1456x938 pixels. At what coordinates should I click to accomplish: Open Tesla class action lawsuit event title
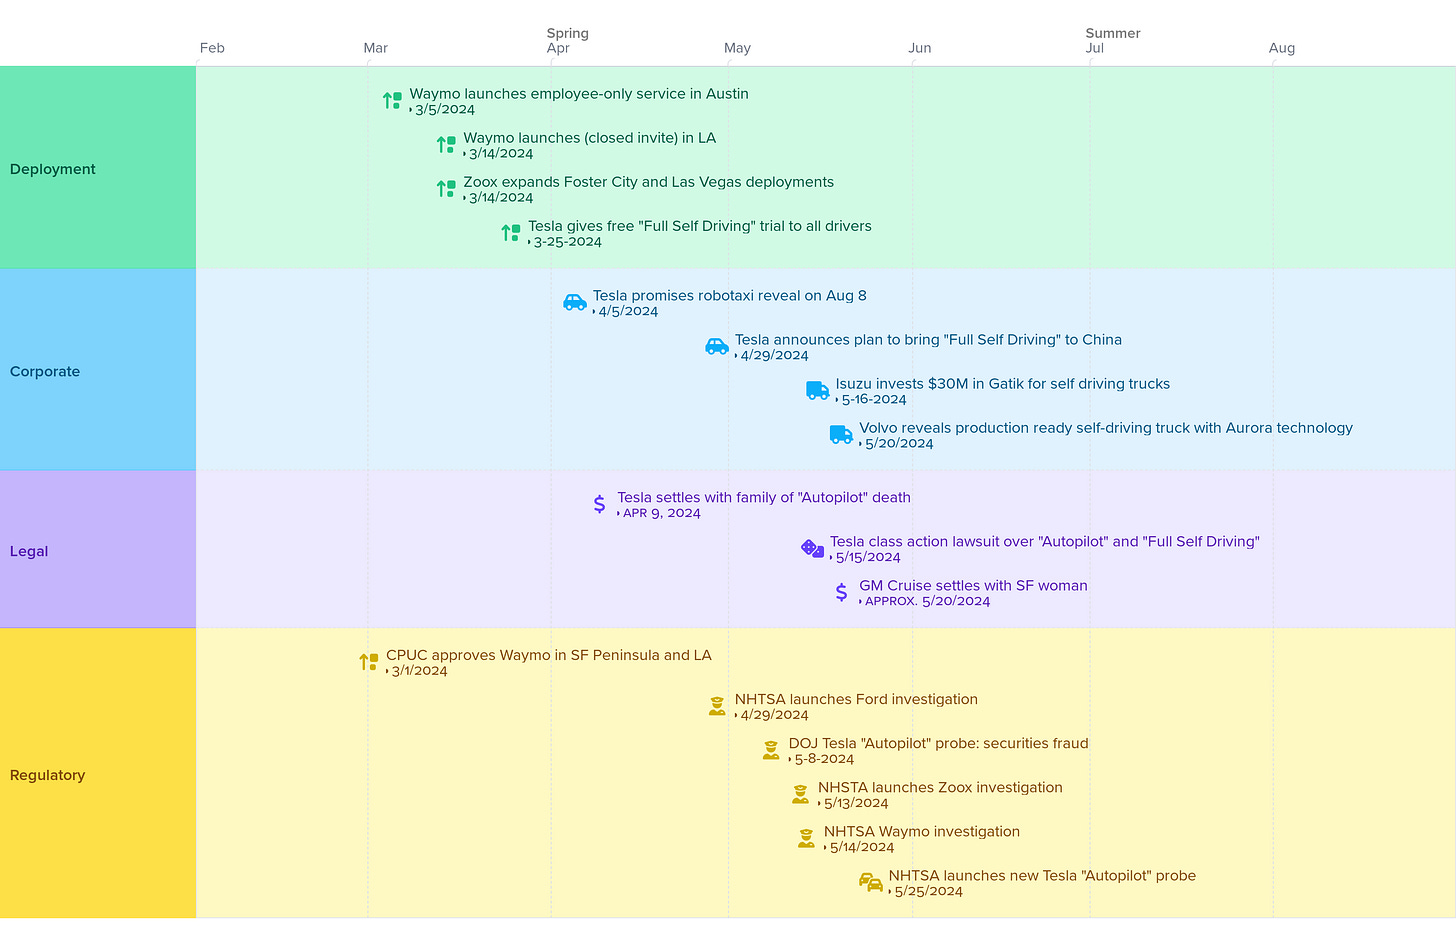1045,541
